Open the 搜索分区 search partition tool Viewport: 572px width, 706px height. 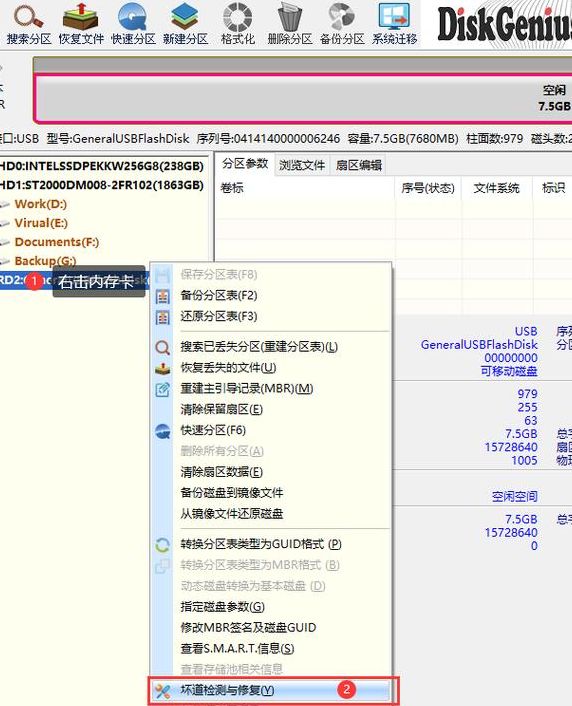pos(29,24)
